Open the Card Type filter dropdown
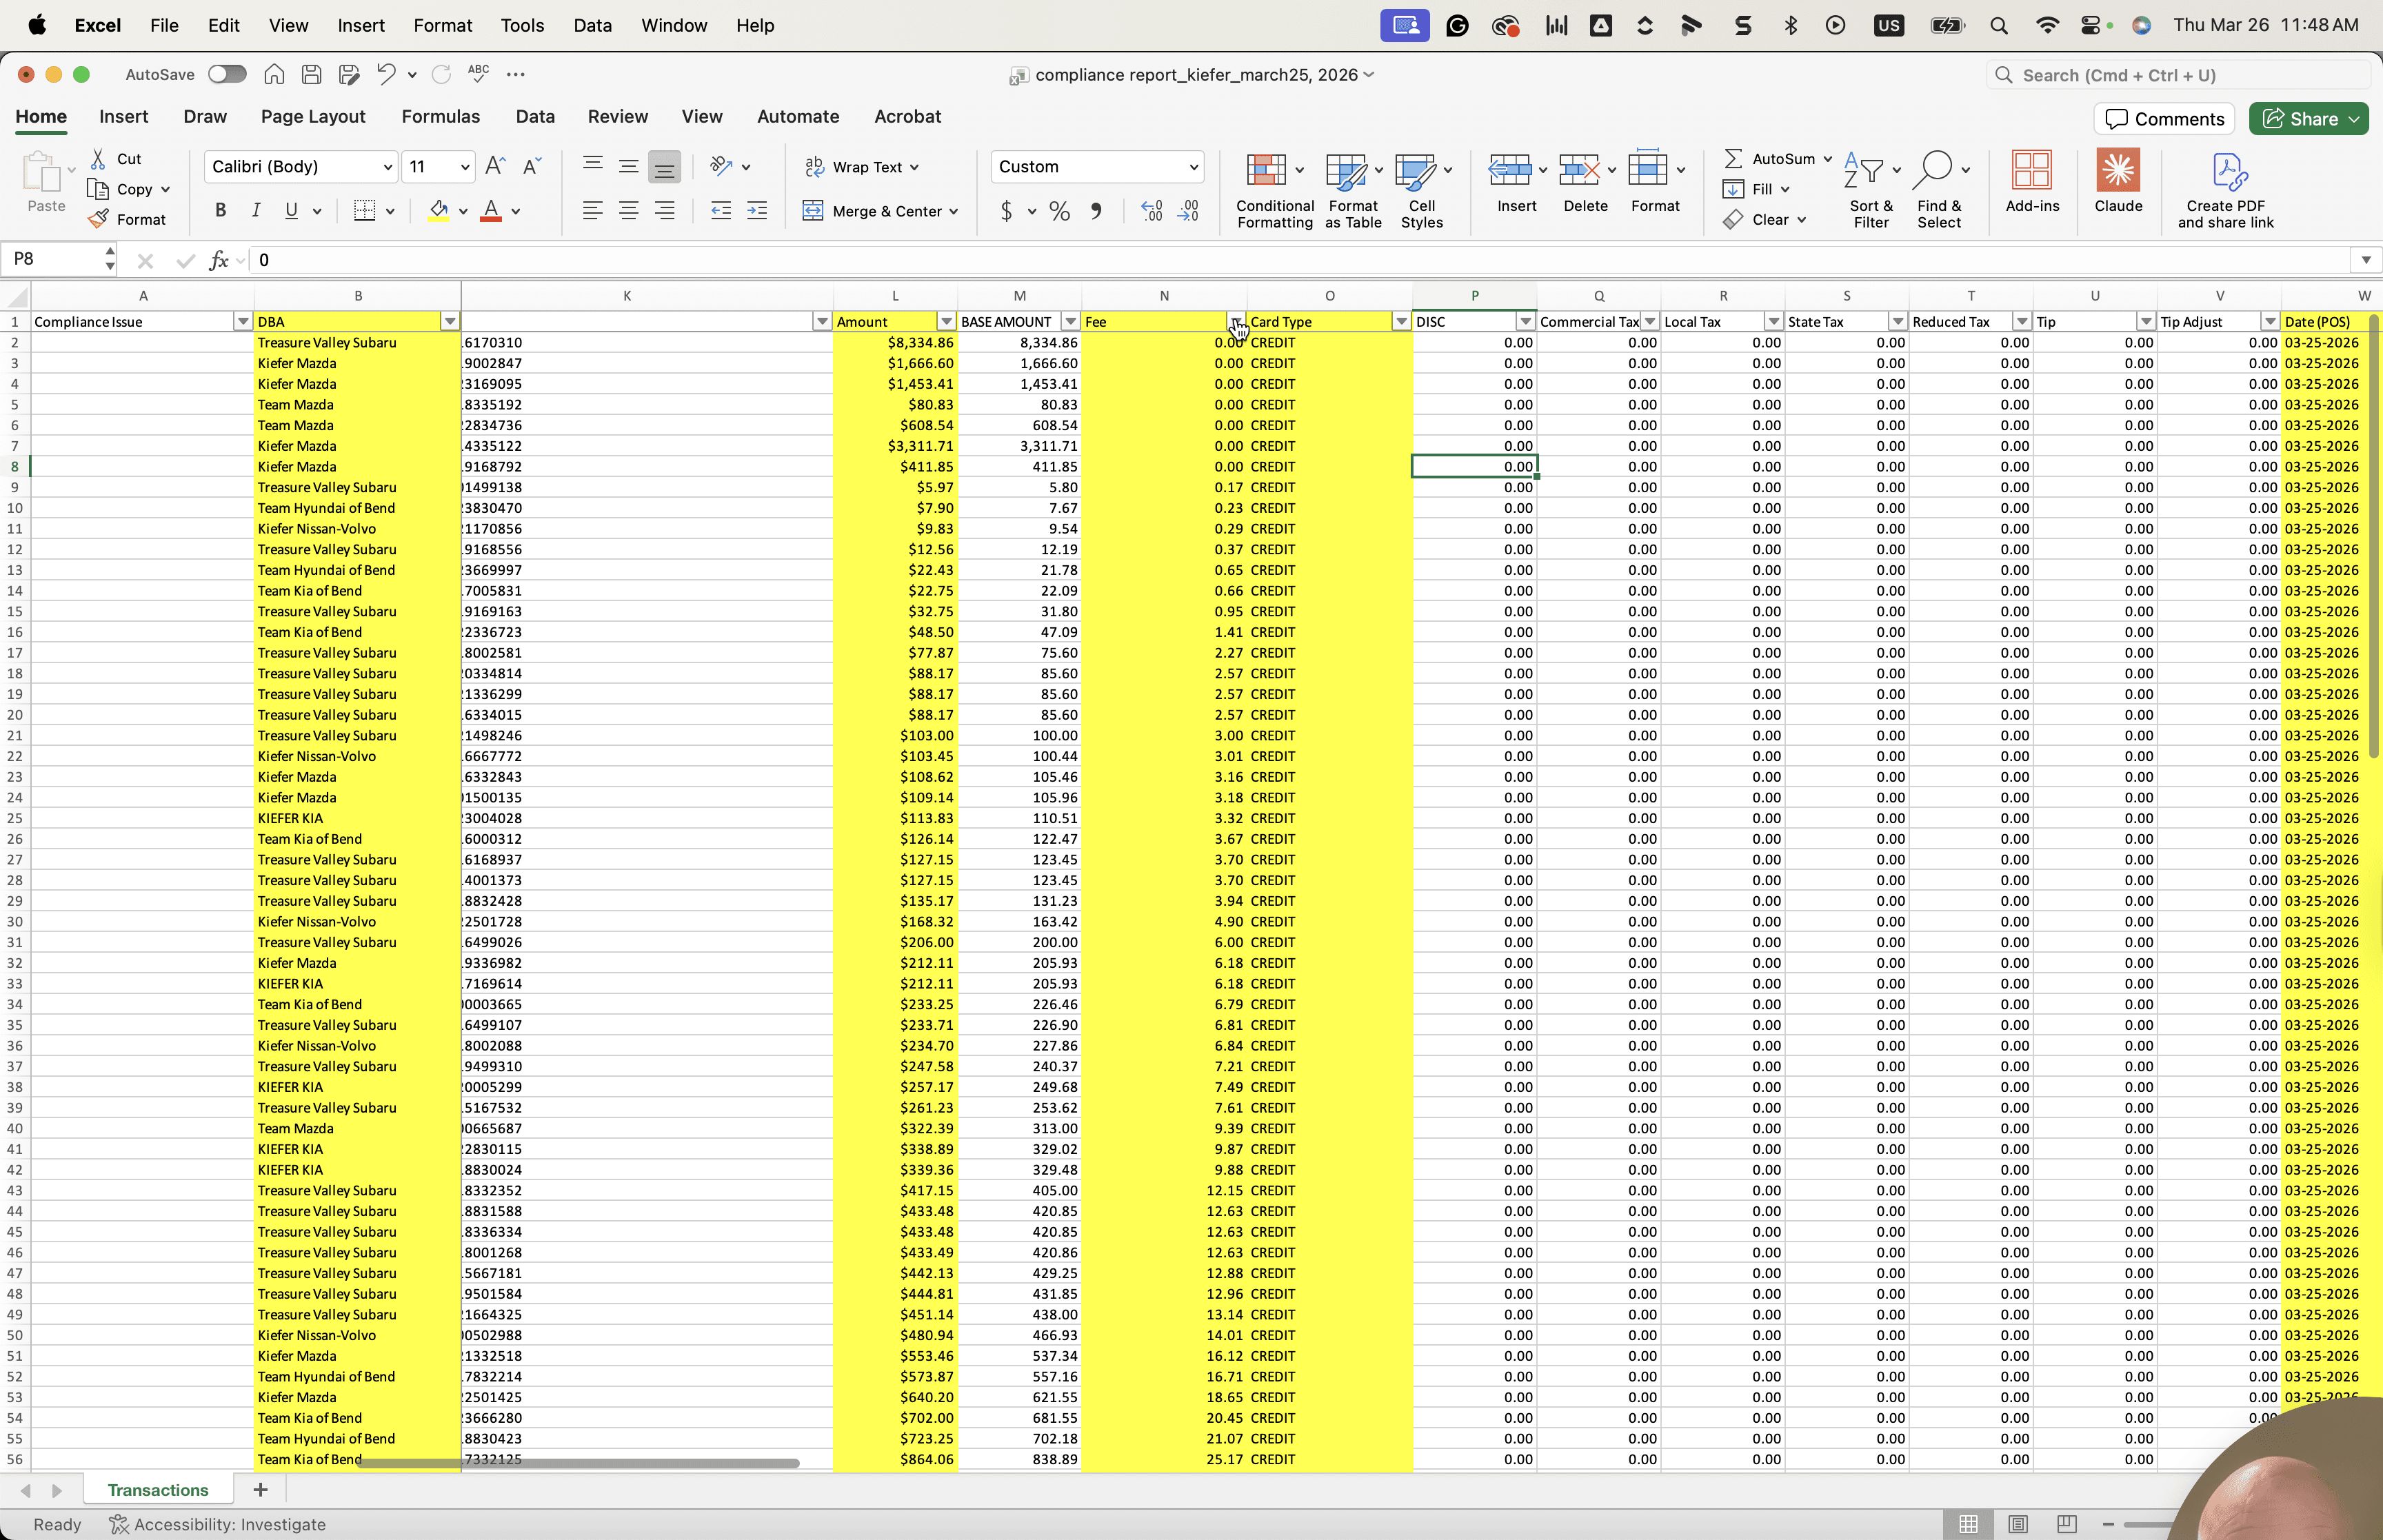 [1401, 322]
